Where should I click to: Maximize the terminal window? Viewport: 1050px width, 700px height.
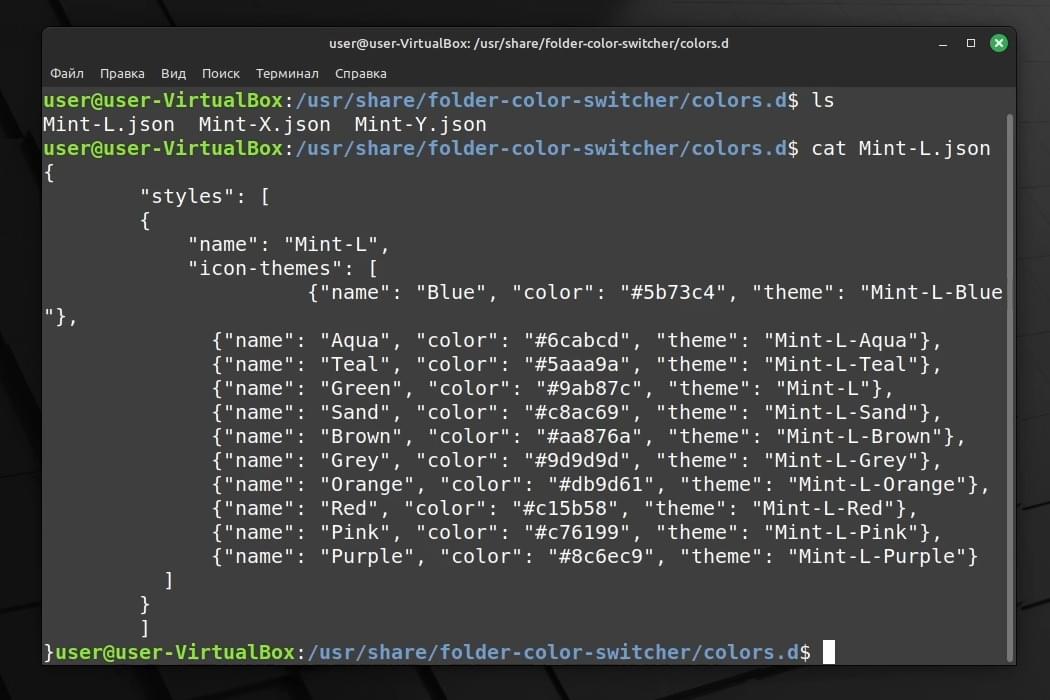(970, 44)
